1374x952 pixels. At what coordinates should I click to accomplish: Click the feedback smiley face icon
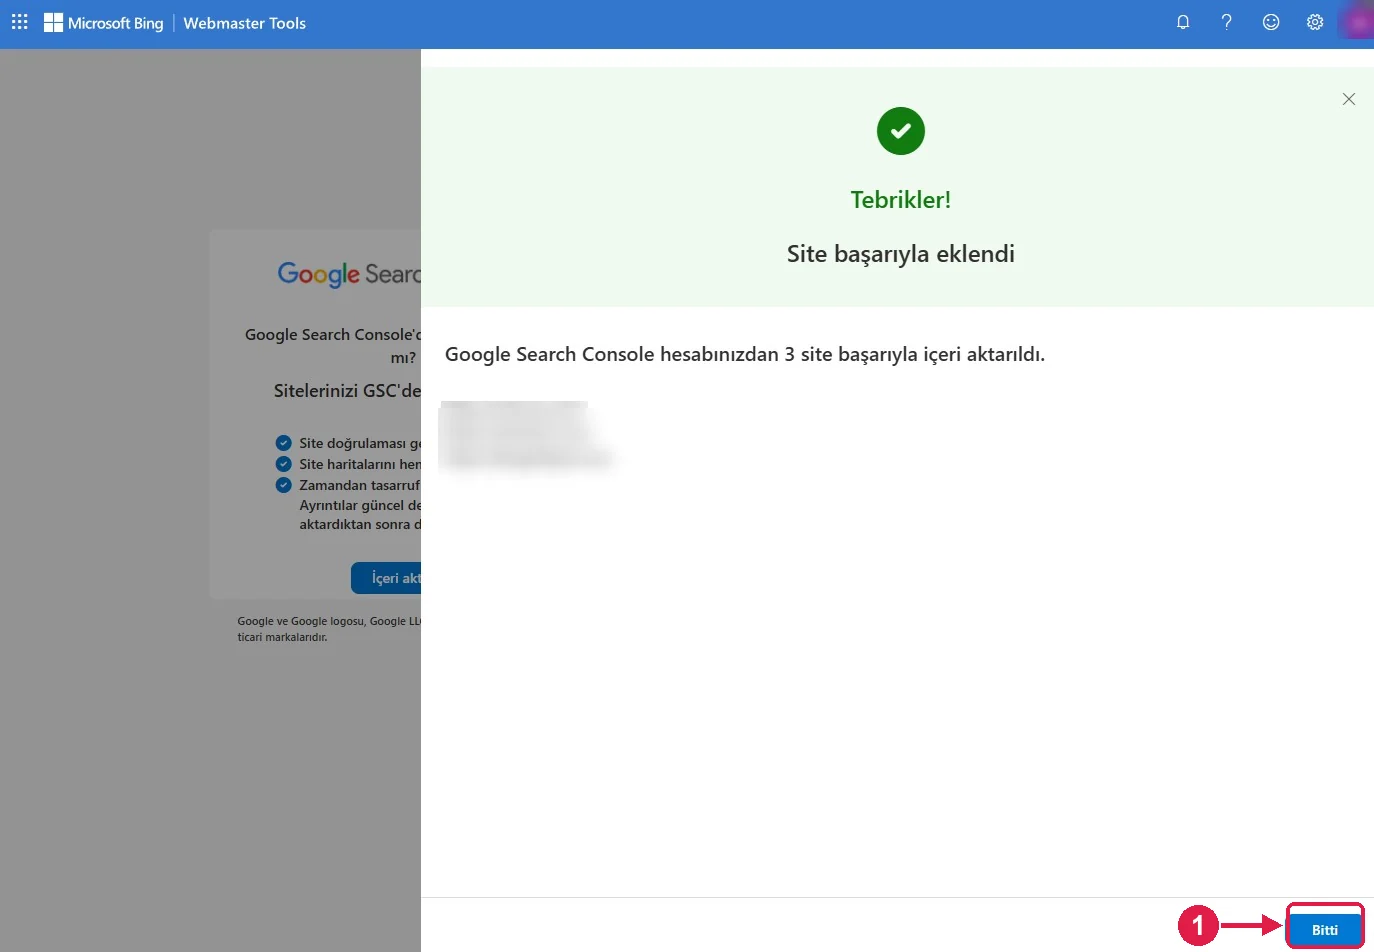coord(1271,22)
